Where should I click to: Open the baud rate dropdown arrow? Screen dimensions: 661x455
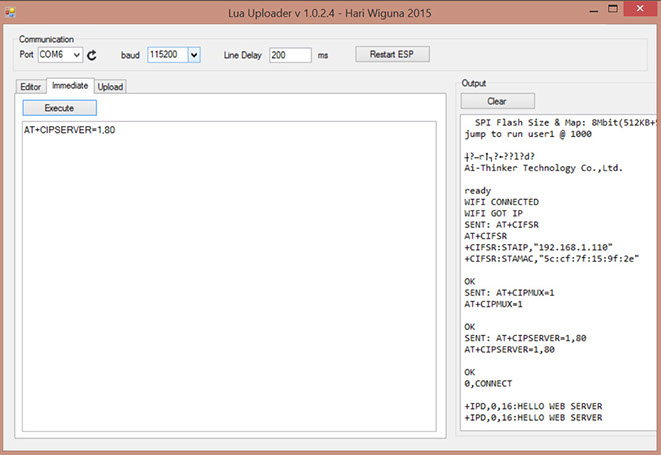[x=194, y=55]
